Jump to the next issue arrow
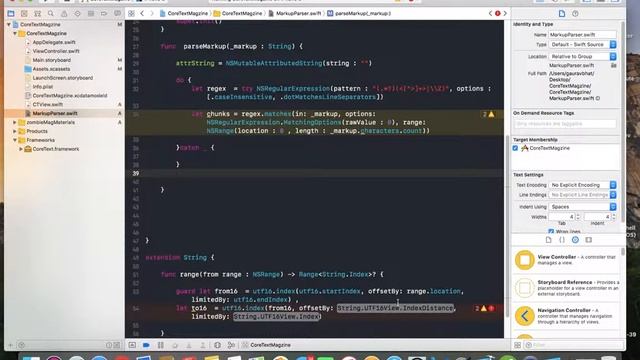Viewport: 640px width, 360px height. (505, 13)
